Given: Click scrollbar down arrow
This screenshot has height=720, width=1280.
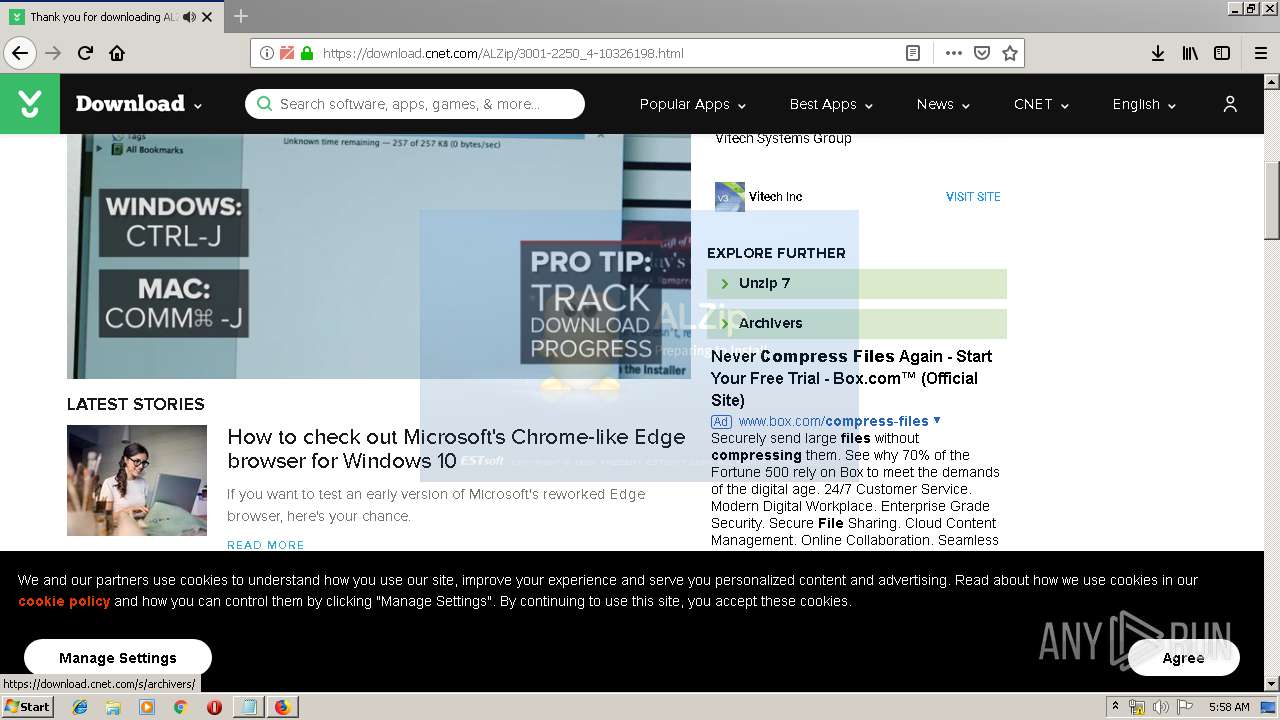Looking at the screenshot, I should (x=1272, y=684).
